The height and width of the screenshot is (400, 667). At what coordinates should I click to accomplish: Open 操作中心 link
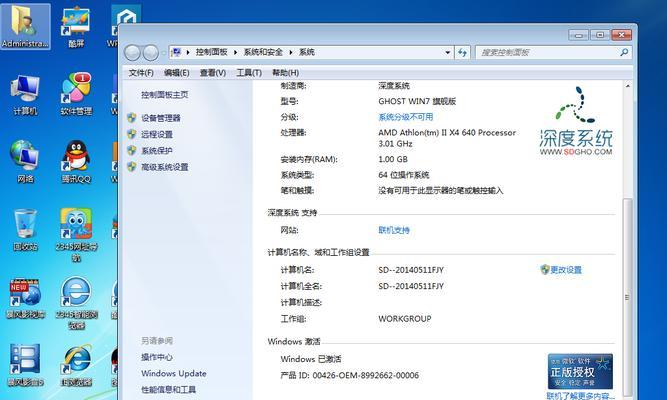(x=157, y=357)
